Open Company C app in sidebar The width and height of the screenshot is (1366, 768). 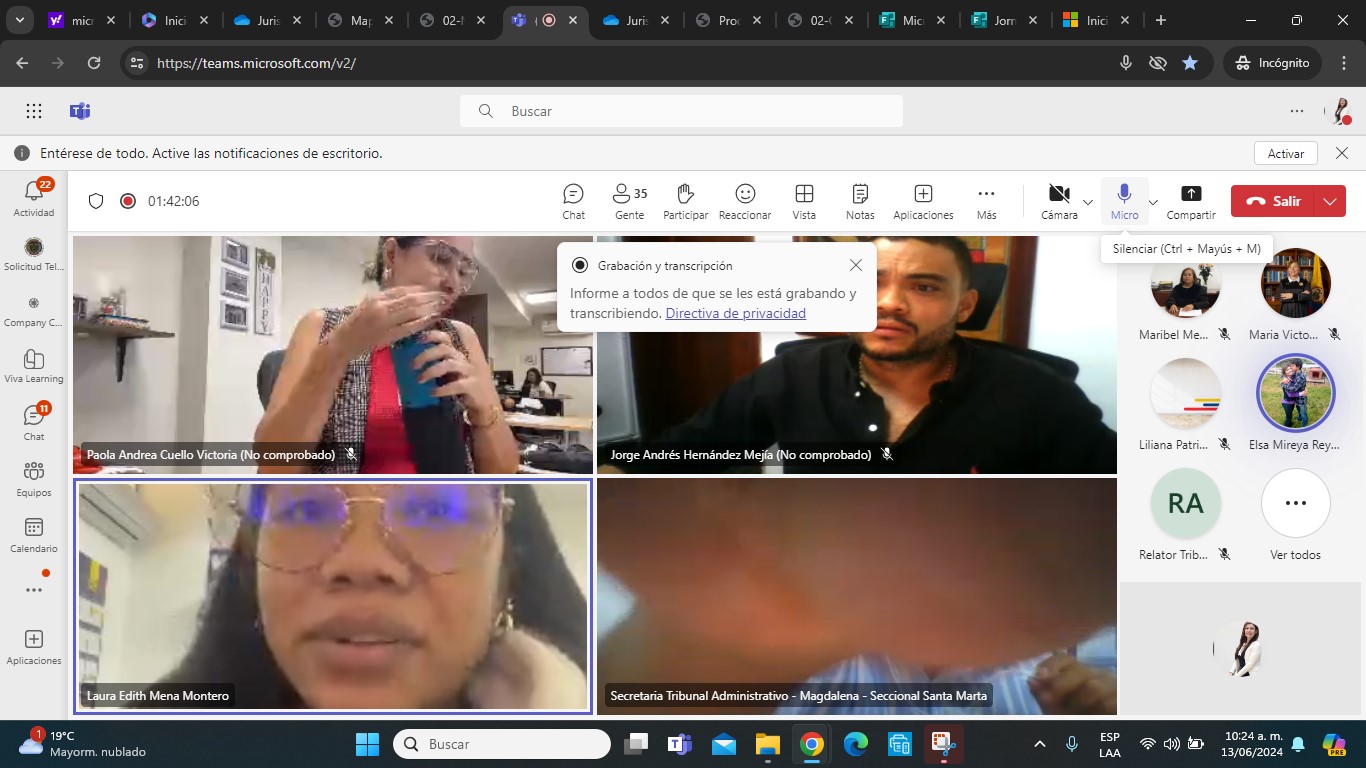[x=34, y=309]
